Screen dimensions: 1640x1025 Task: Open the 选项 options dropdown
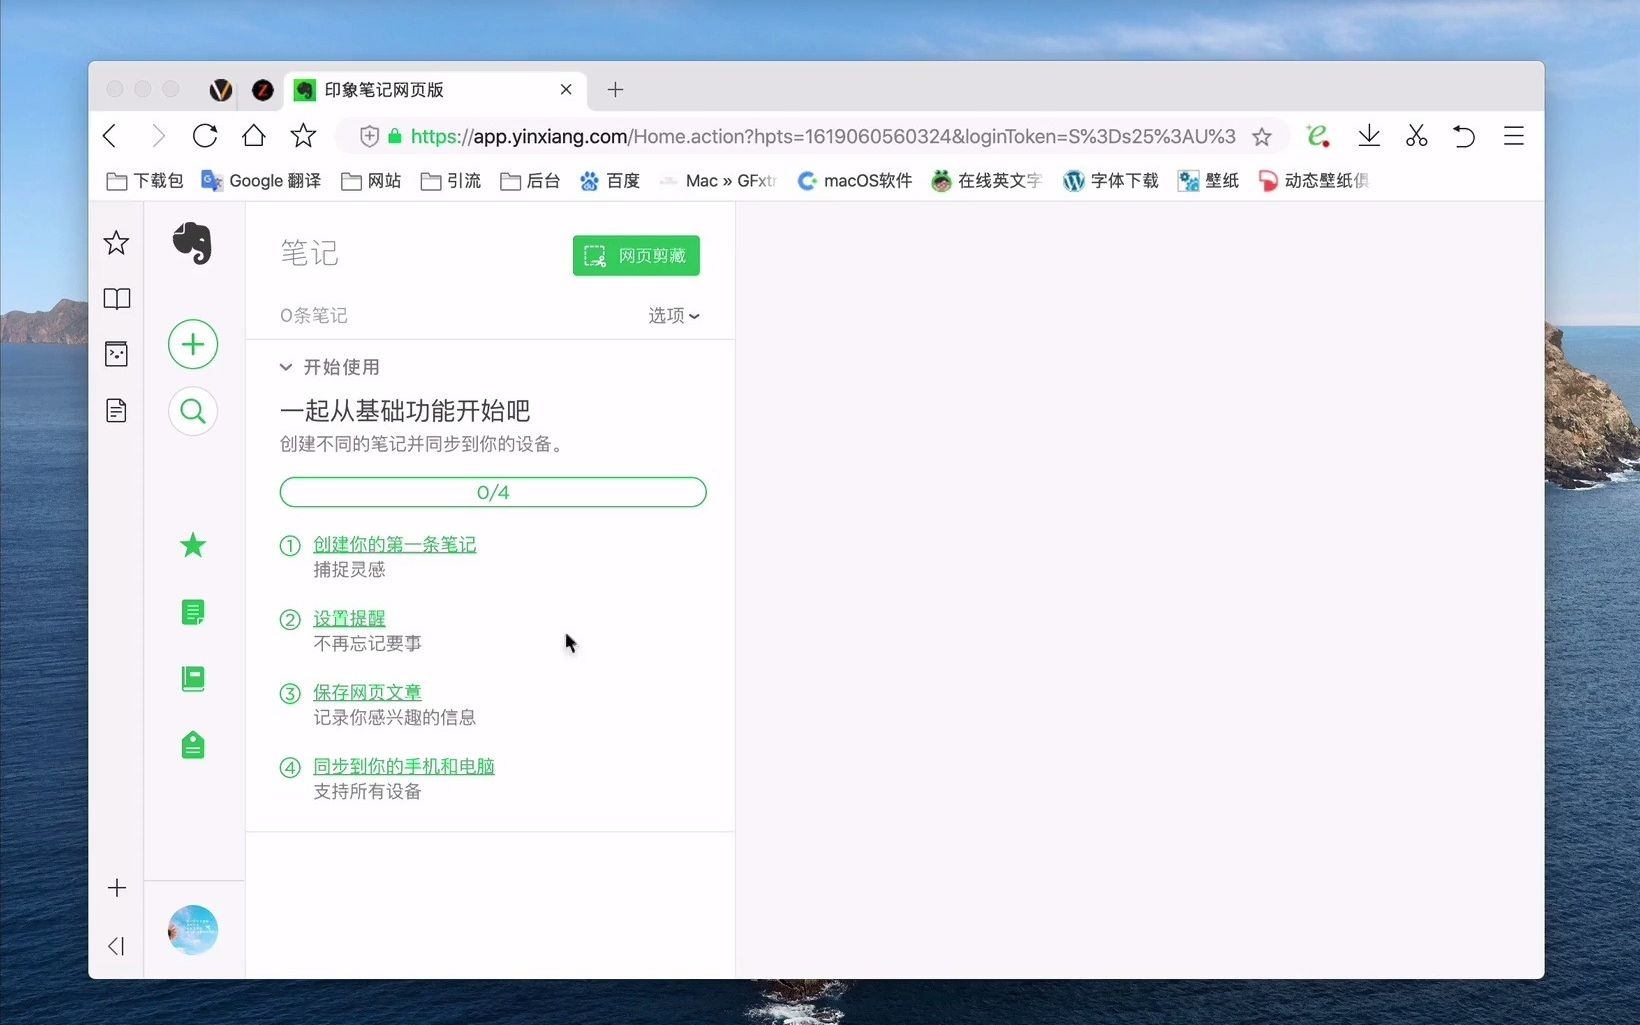tap(673, 316)
